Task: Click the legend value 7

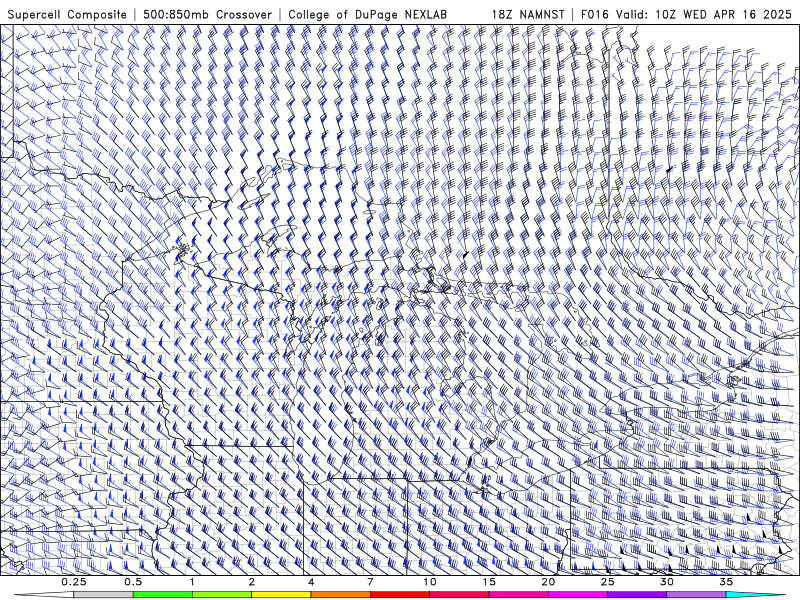Action: (x=370, y=582)
